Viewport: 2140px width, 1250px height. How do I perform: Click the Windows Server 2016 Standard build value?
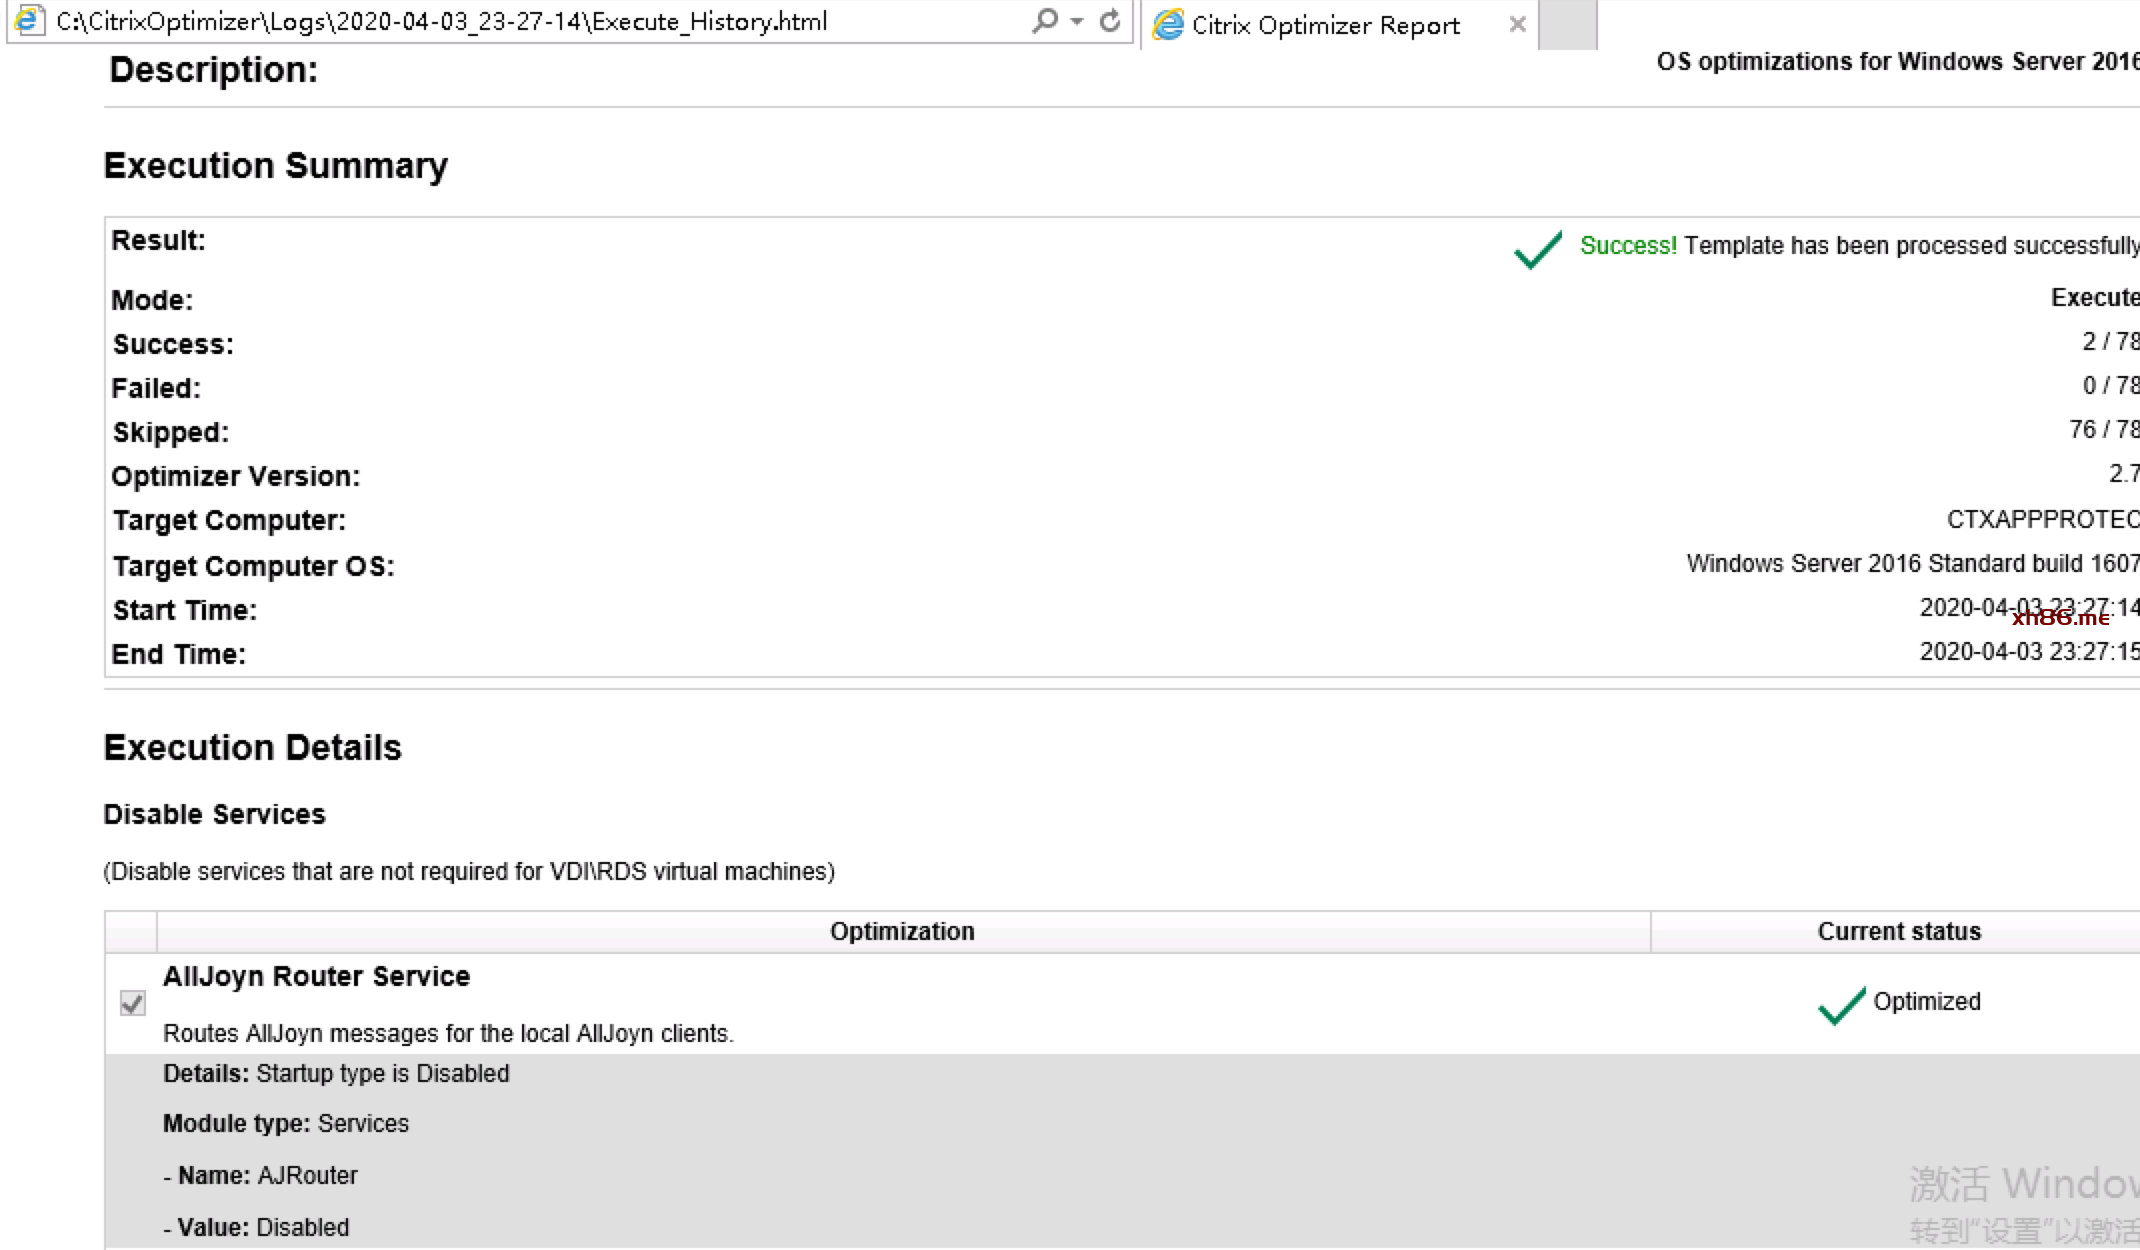1913,563
